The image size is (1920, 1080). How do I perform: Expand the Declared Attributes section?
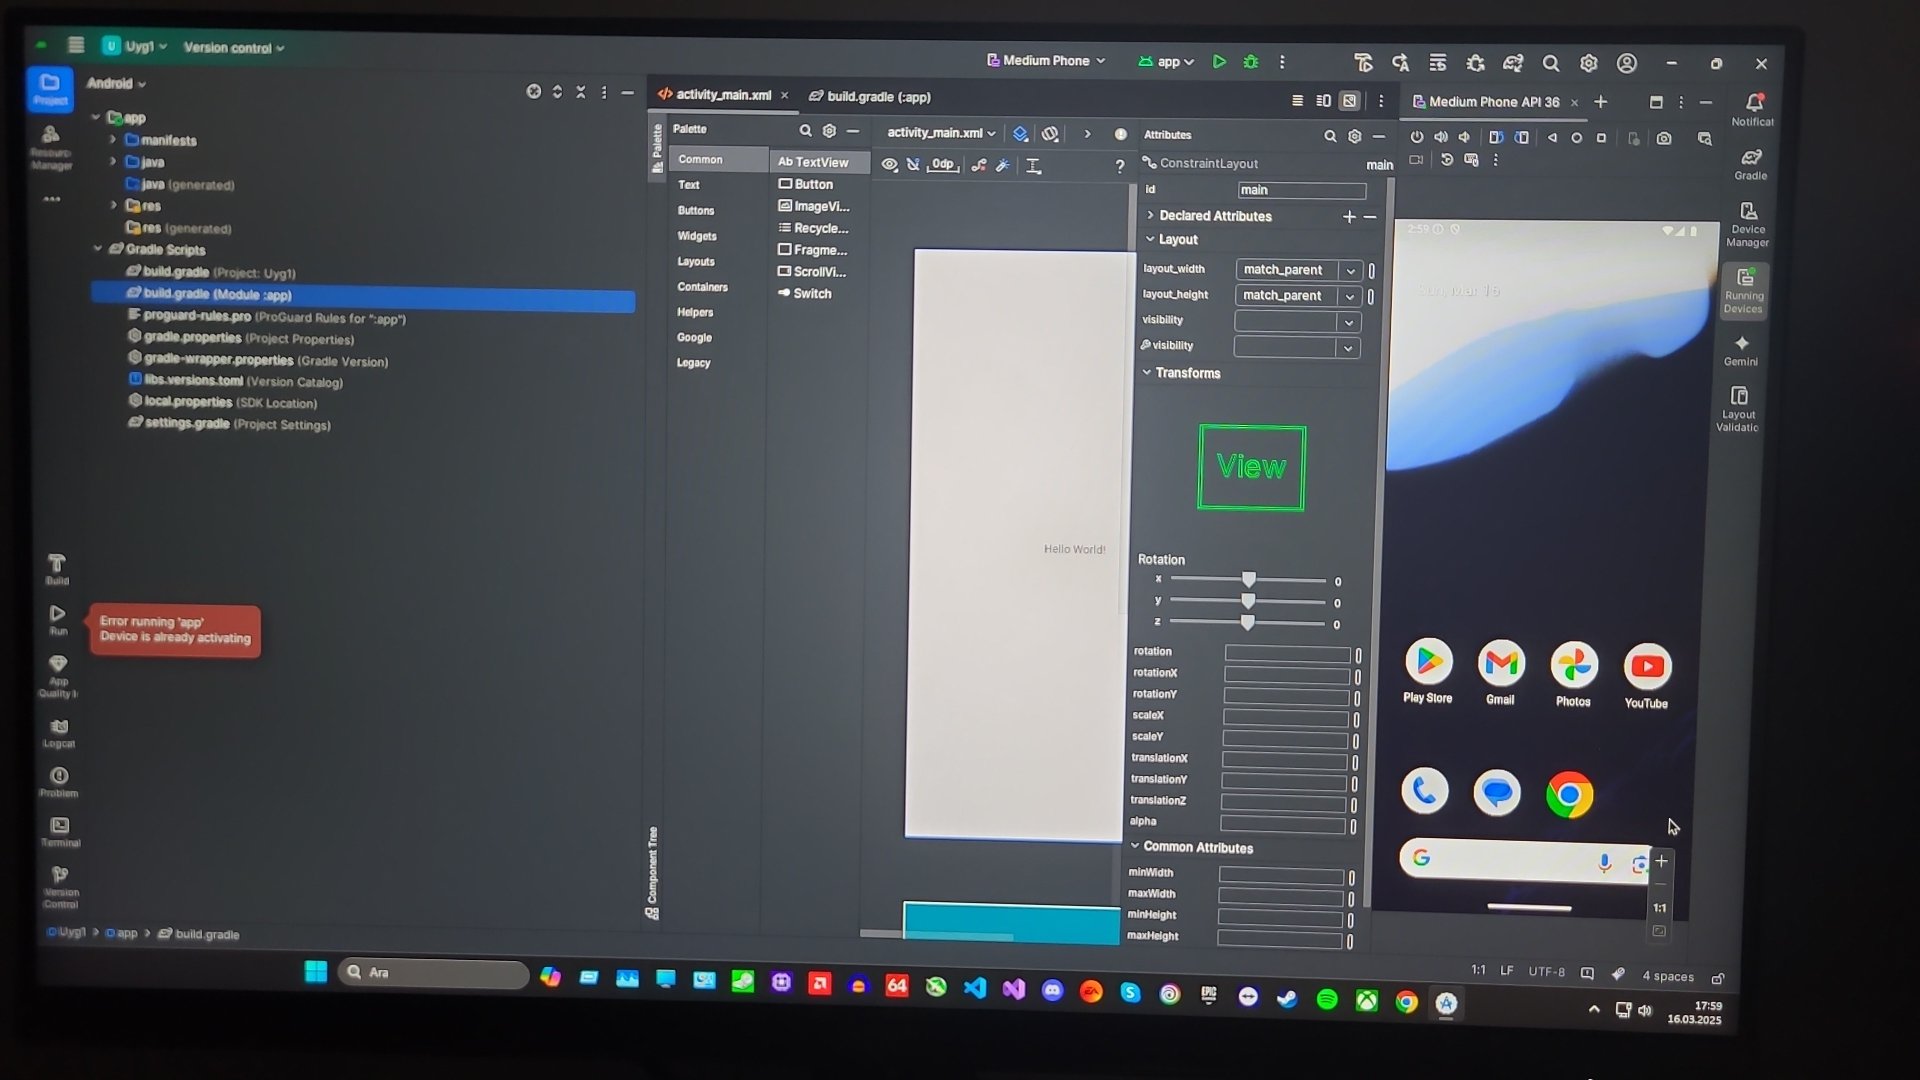coord(1150,216)
